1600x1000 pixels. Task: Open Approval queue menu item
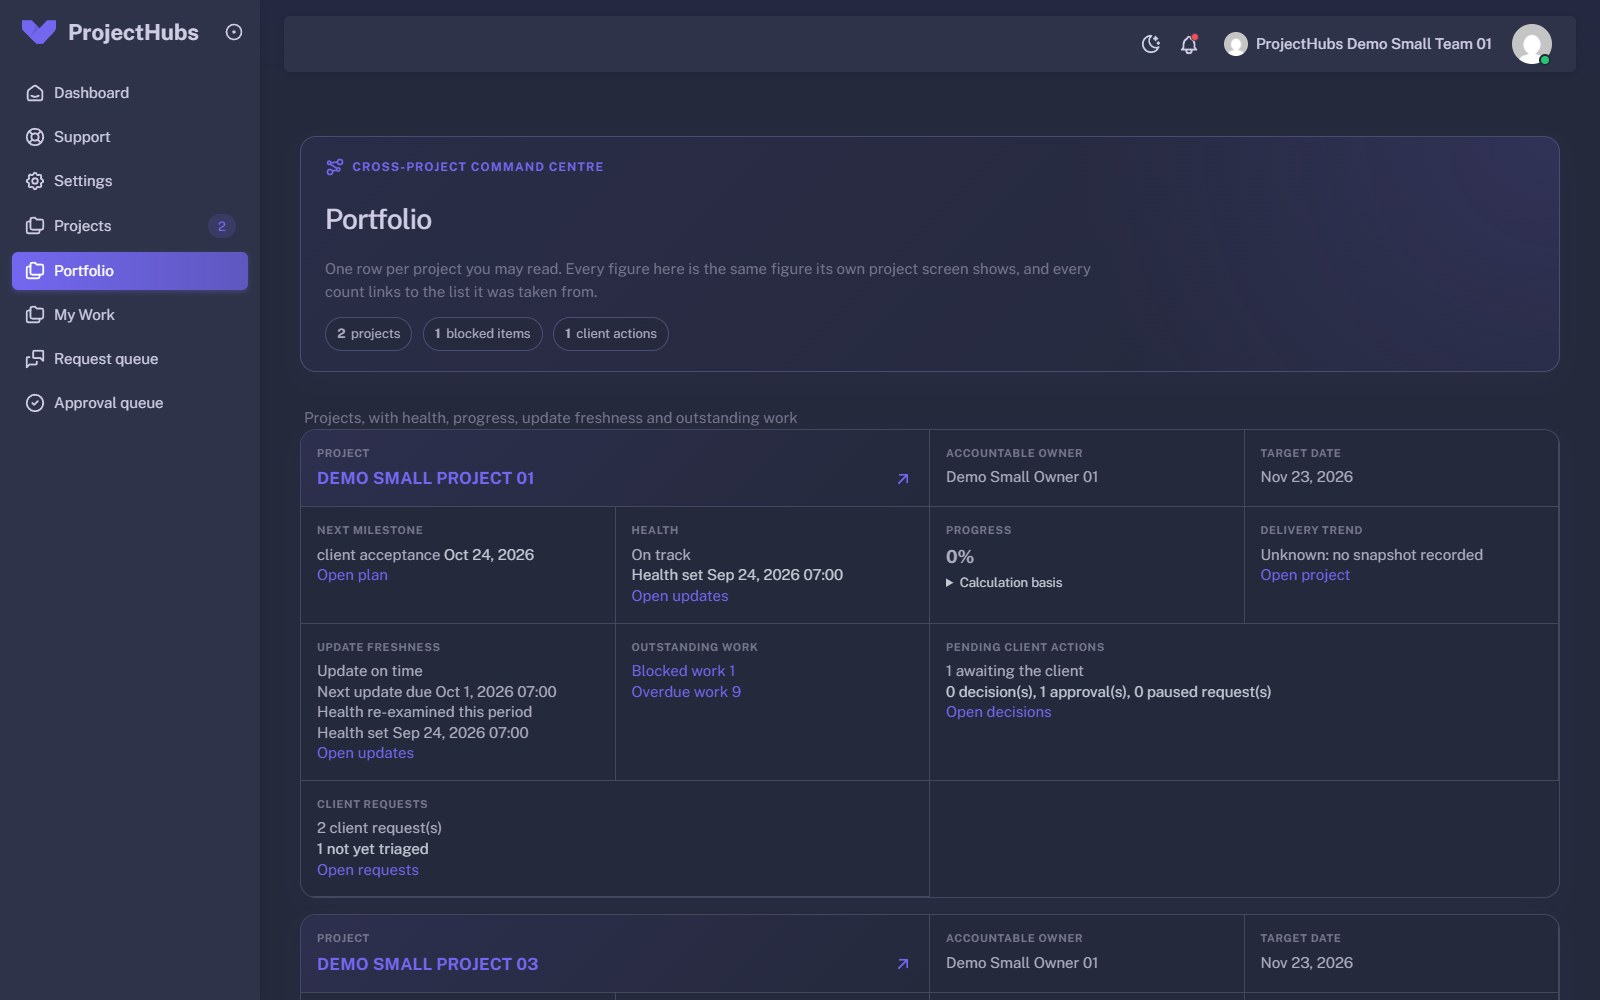pos(130,403)
